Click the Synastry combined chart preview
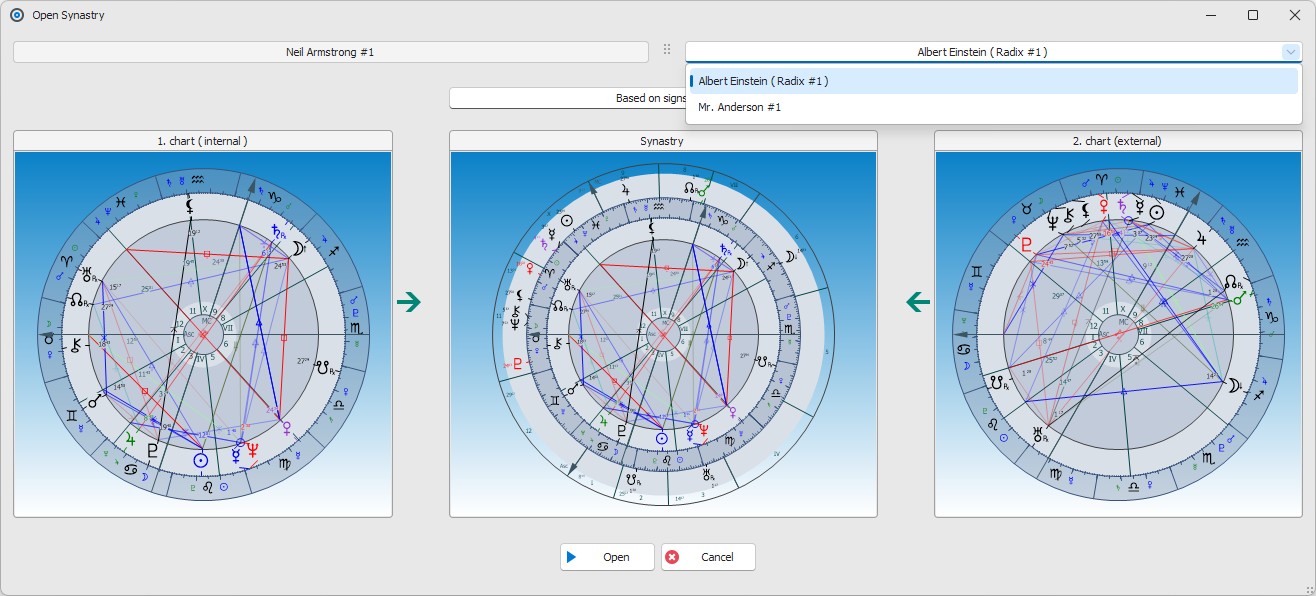The width and height of the screenshot is (1316, 596). click(663, 334)
